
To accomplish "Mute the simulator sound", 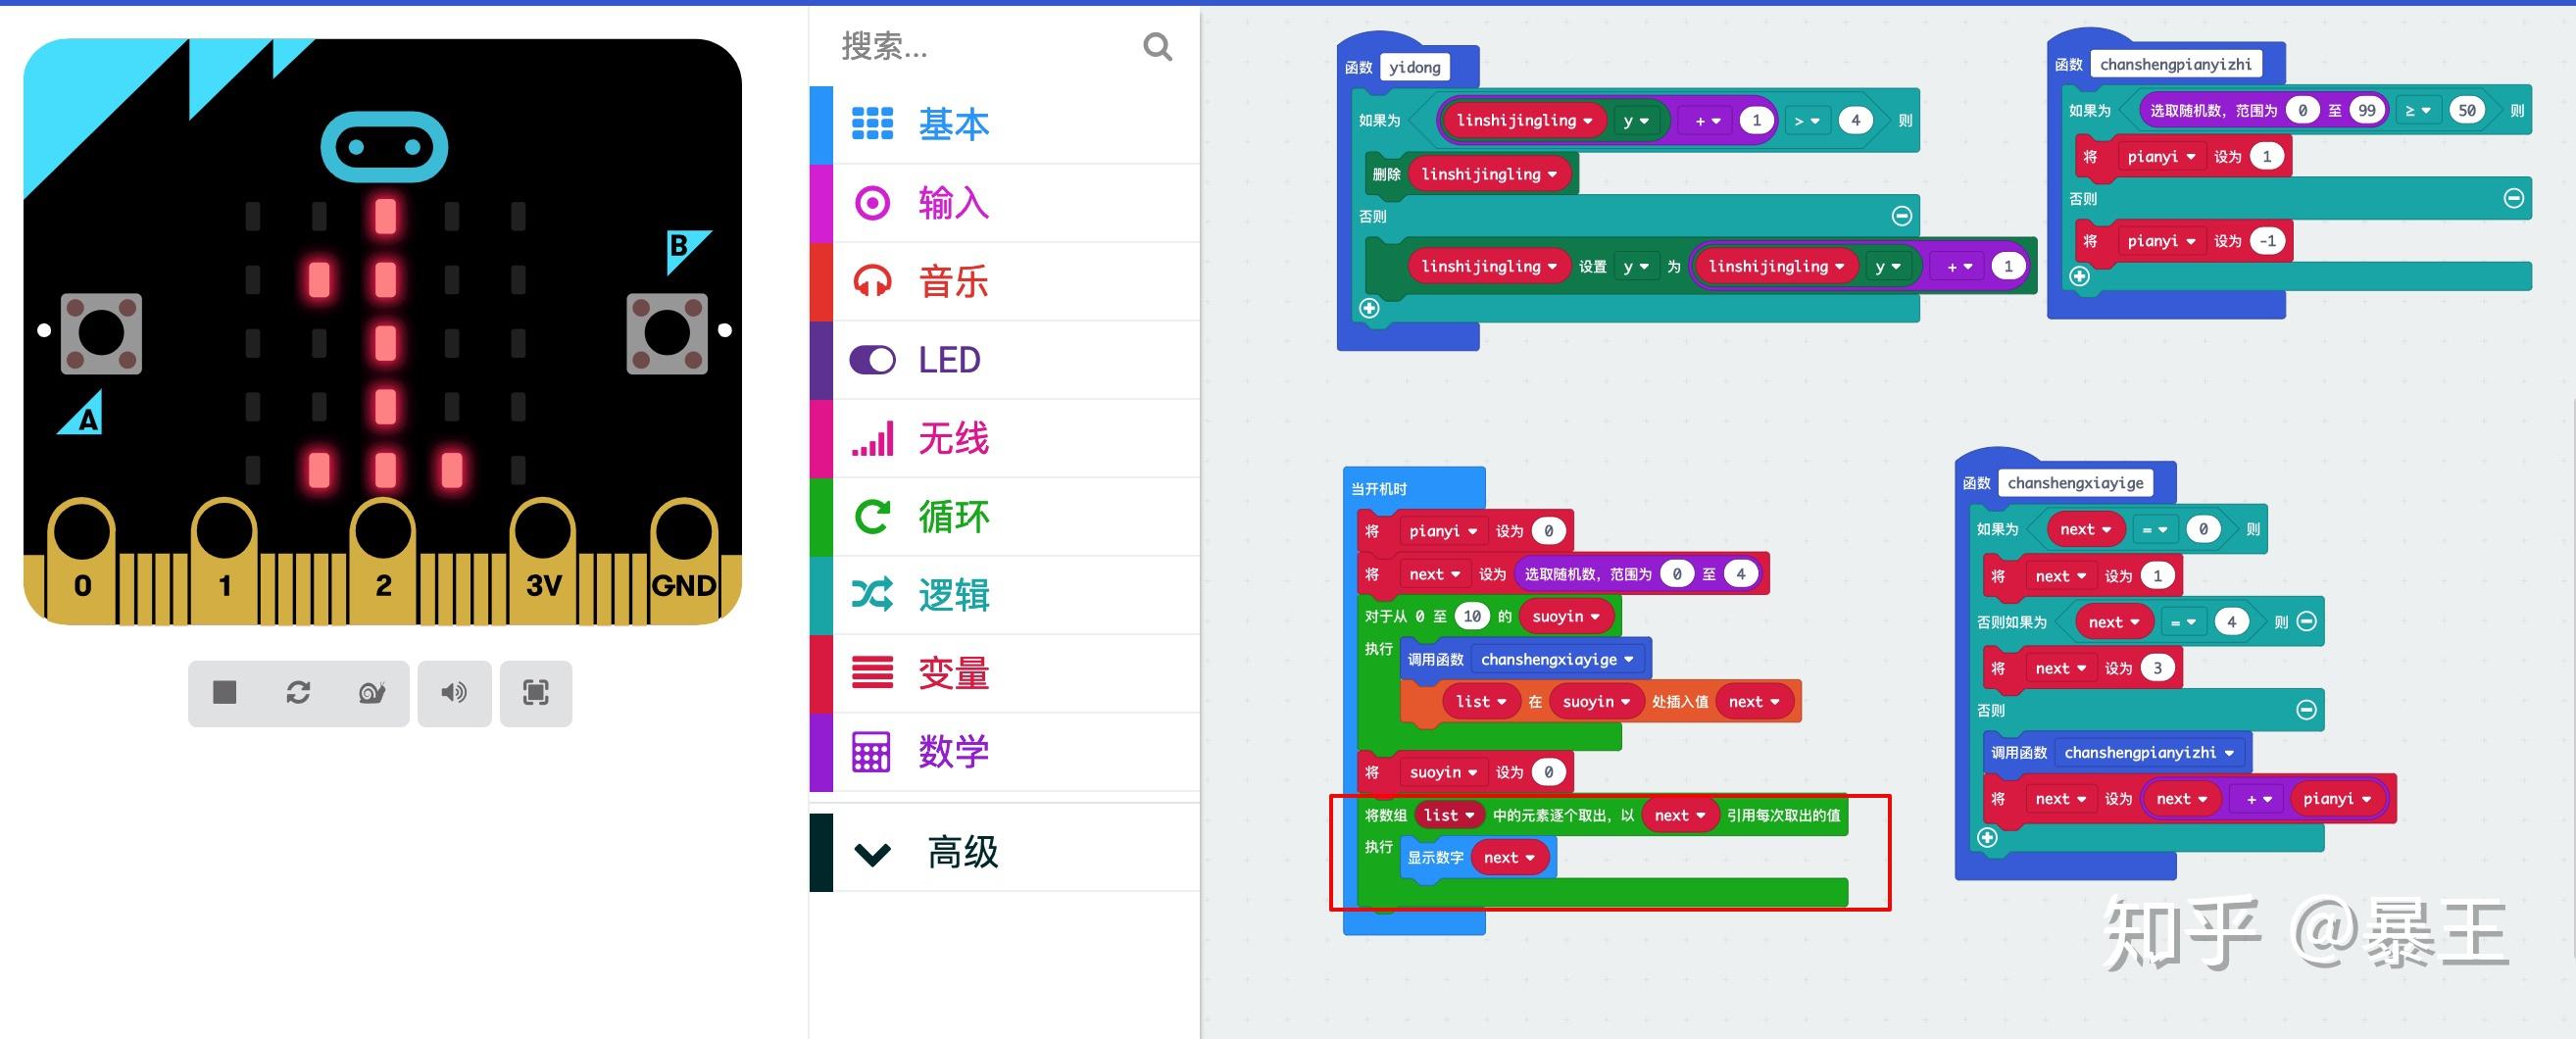I will [454, 693].
